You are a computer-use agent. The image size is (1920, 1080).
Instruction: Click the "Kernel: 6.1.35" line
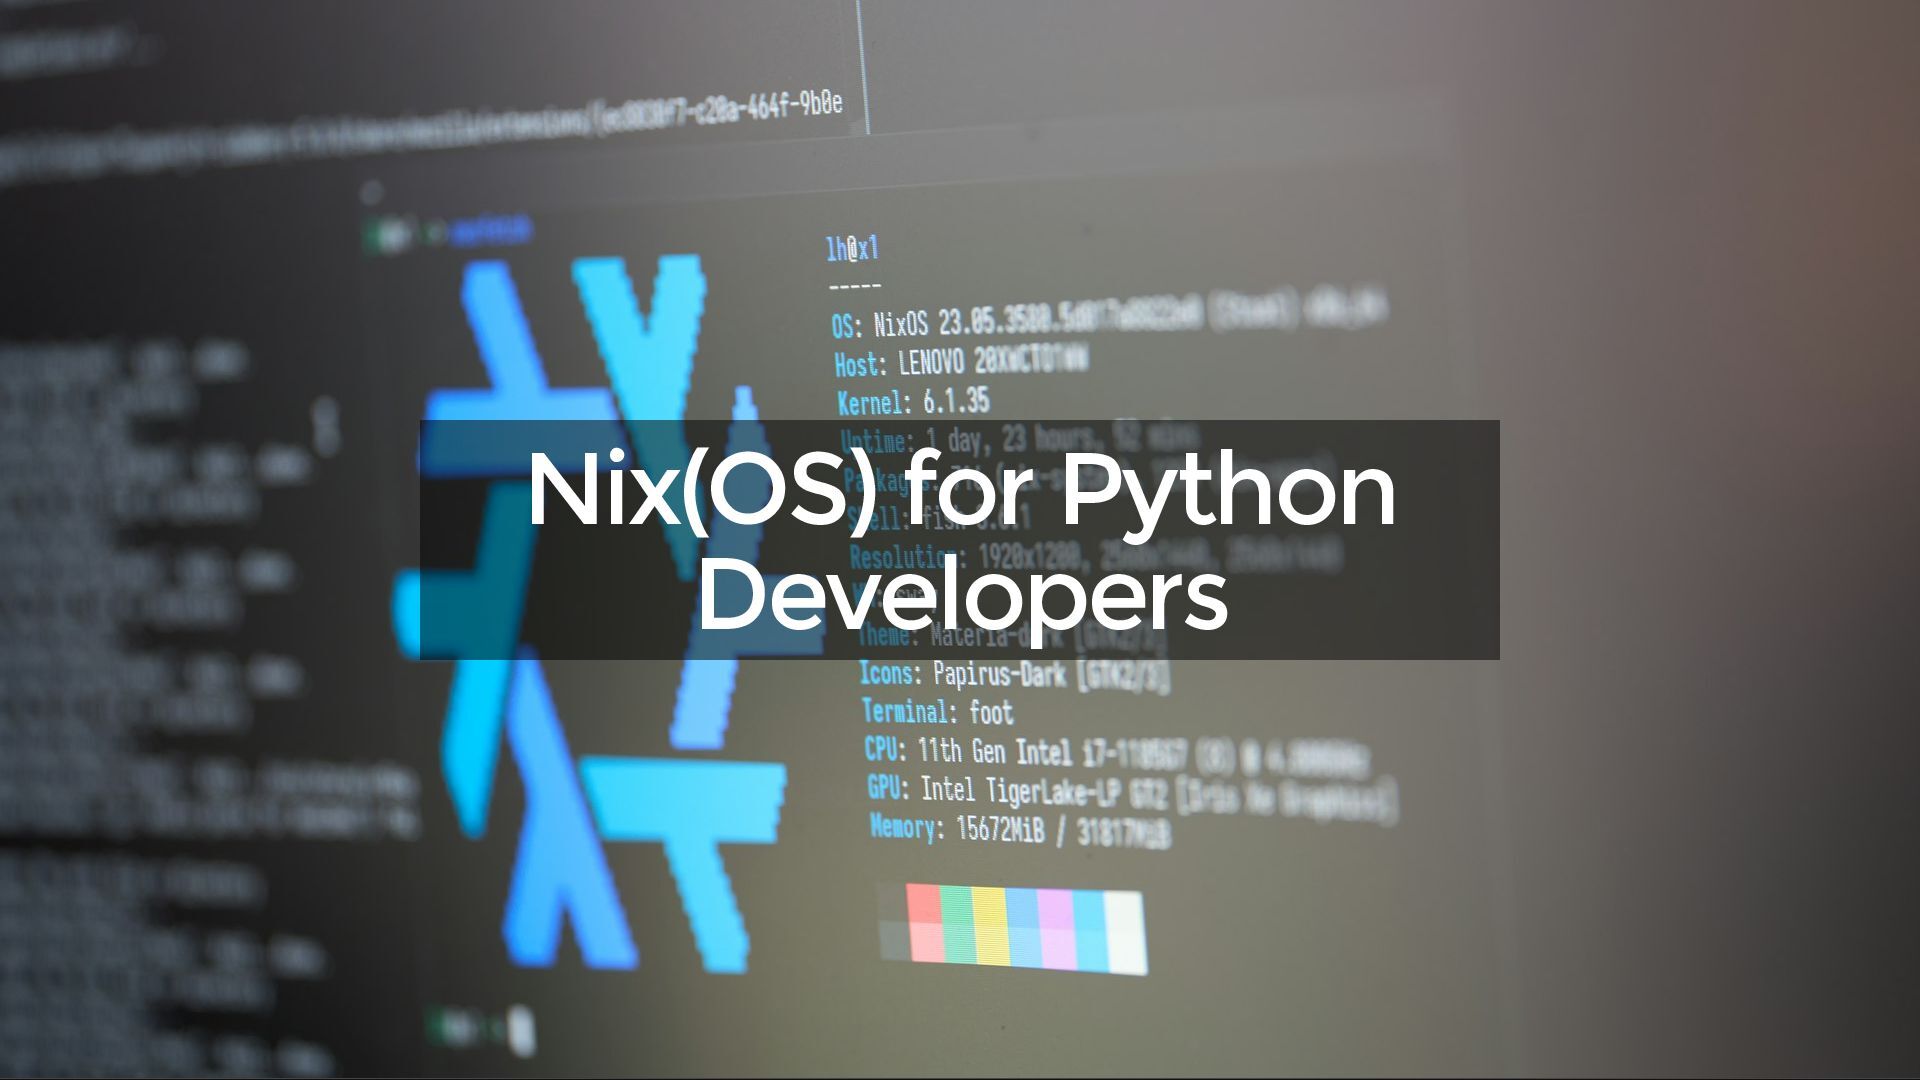point(913,402)
